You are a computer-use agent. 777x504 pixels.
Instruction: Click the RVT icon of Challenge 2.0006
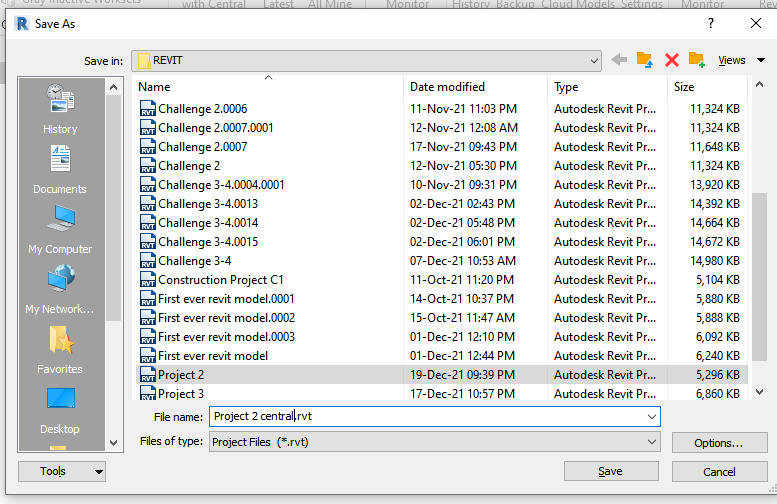pyautogui.click(x=148, y=109)
